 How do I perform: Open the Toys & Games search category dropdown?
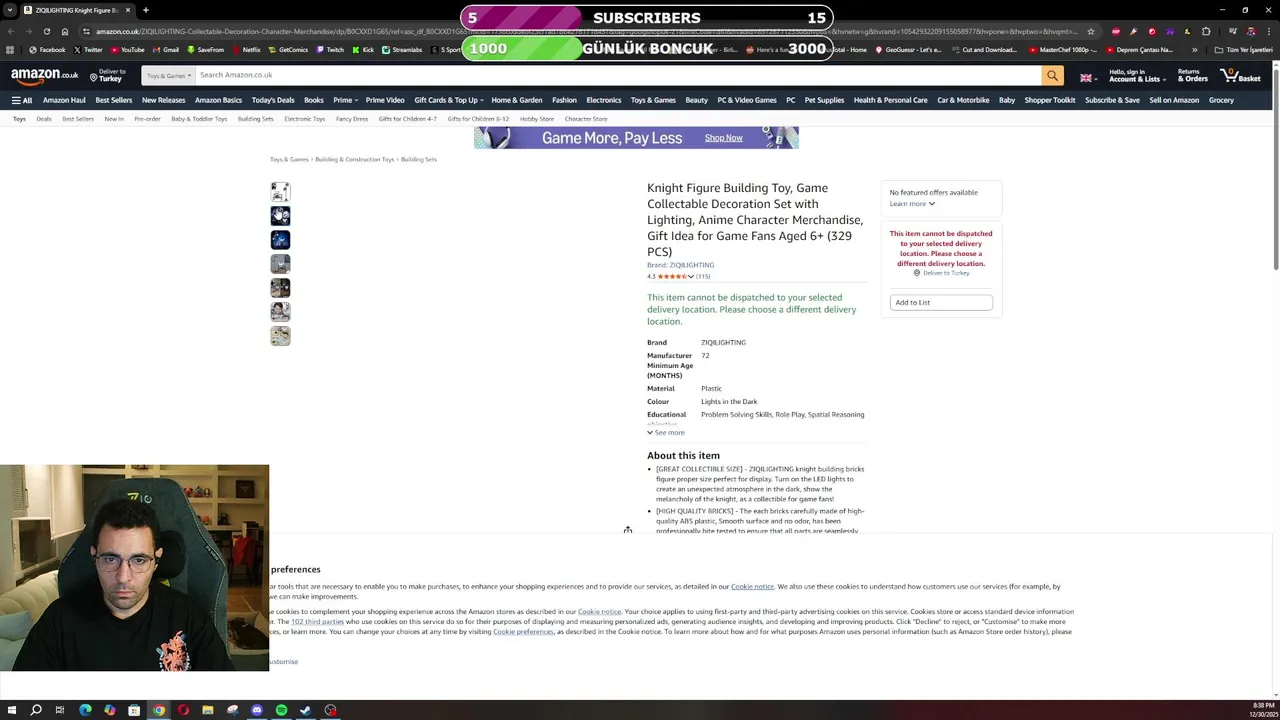pyautogui.click(x=168, y=75)
